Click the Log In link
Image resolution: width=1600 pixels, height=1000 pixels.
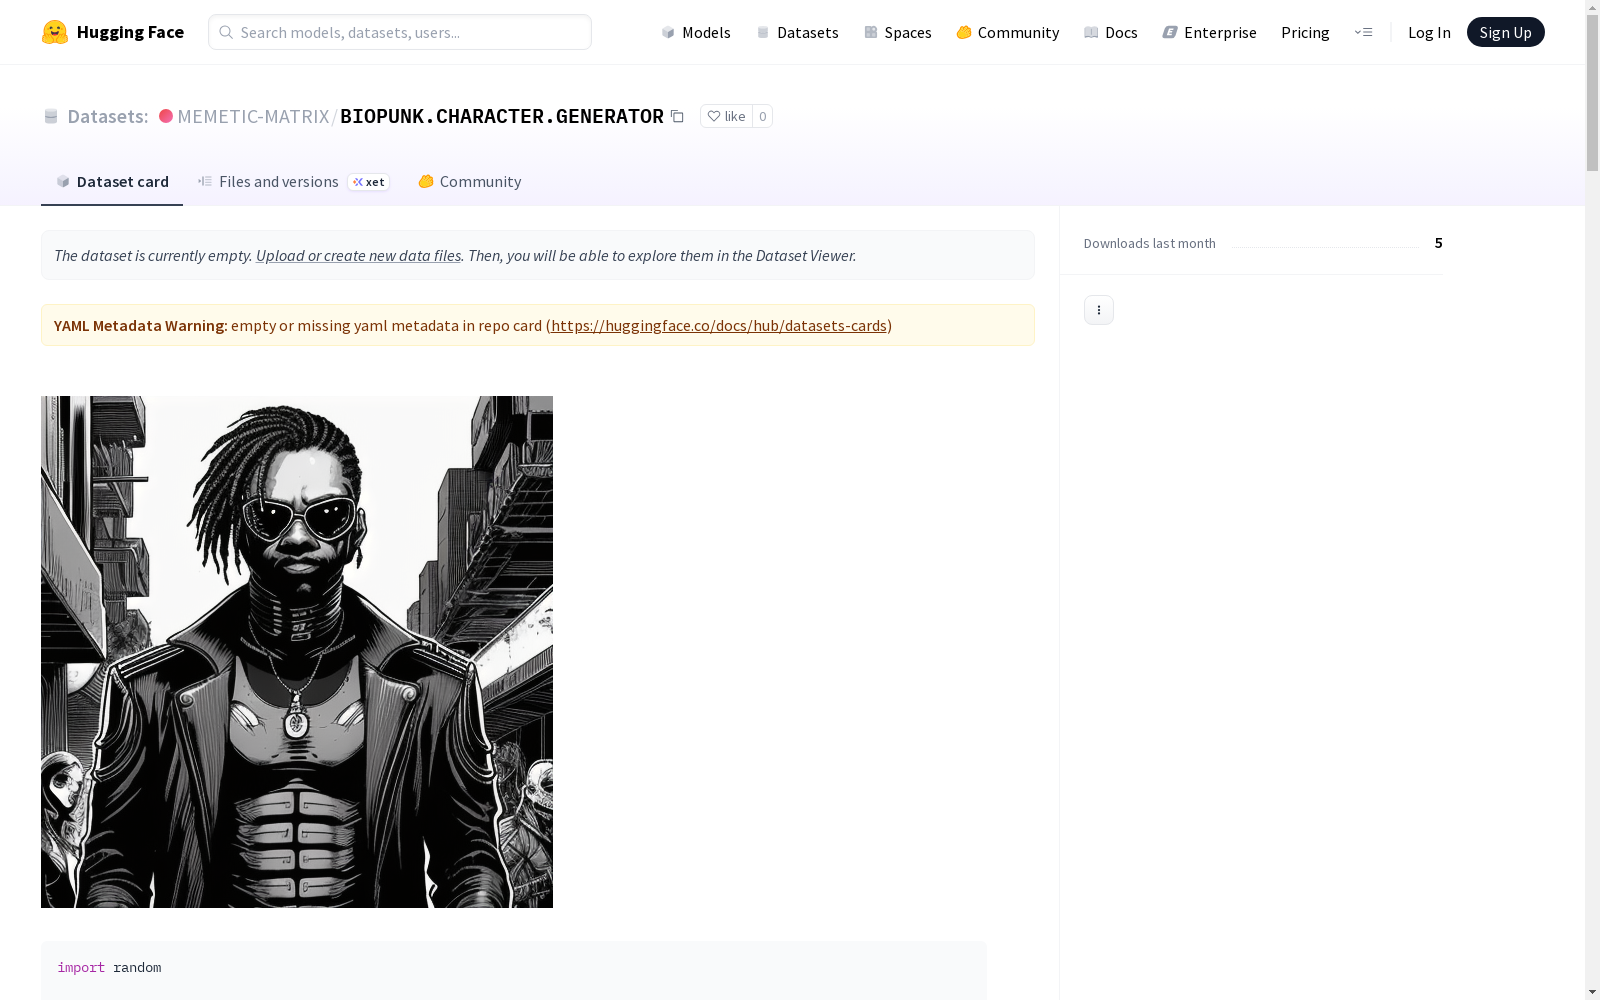pos(1429,32)
